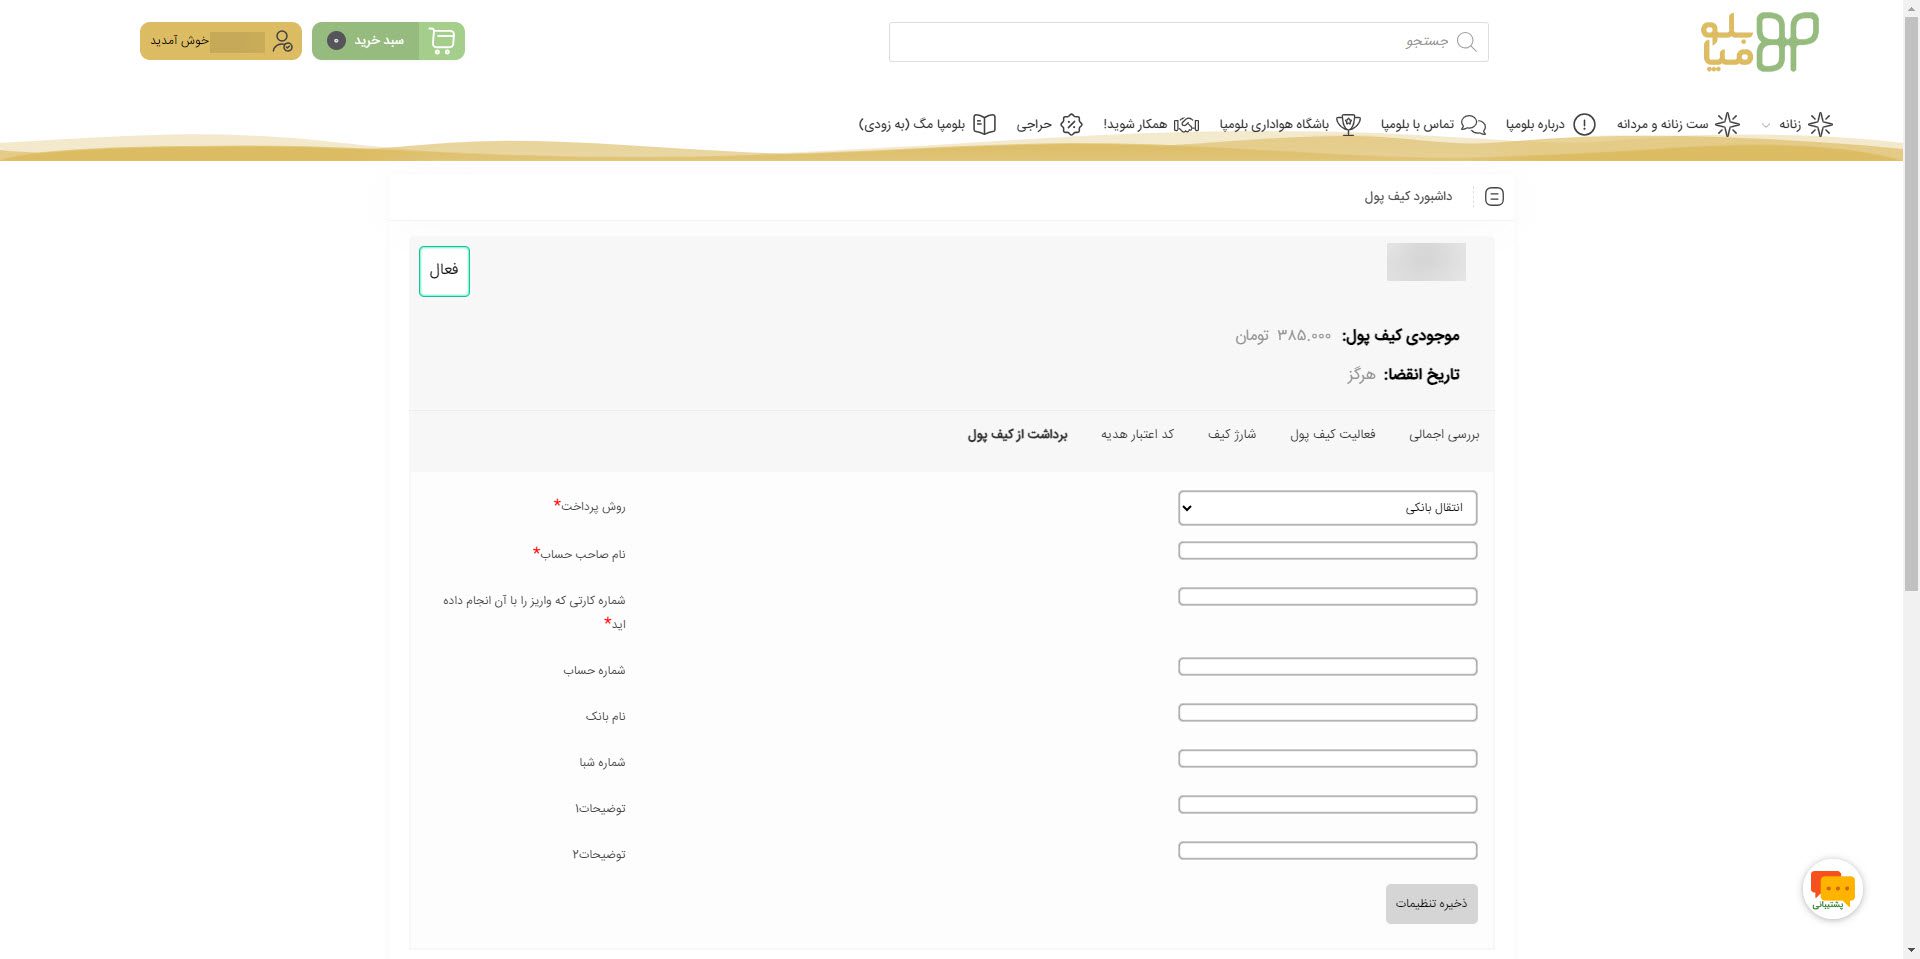Open the gift credit code tab
The height and width of the screenshot is (959, 1920).
(1137, 435)
